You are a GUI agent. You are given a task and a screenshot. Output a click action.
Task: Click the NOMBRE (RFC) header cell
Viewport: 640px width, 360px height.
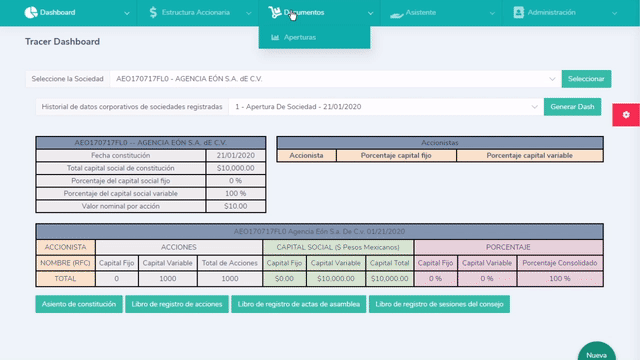coord(65,263)
